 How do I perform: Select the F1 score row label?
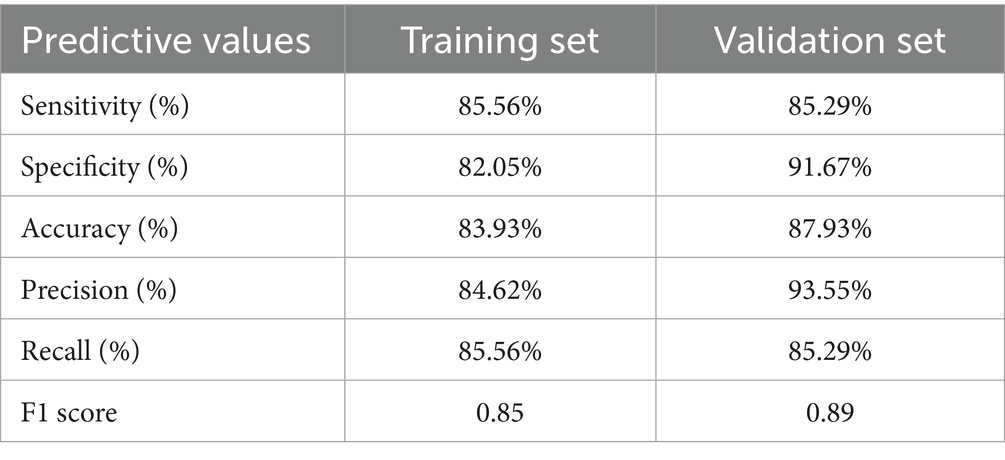(x=69, y=411)
